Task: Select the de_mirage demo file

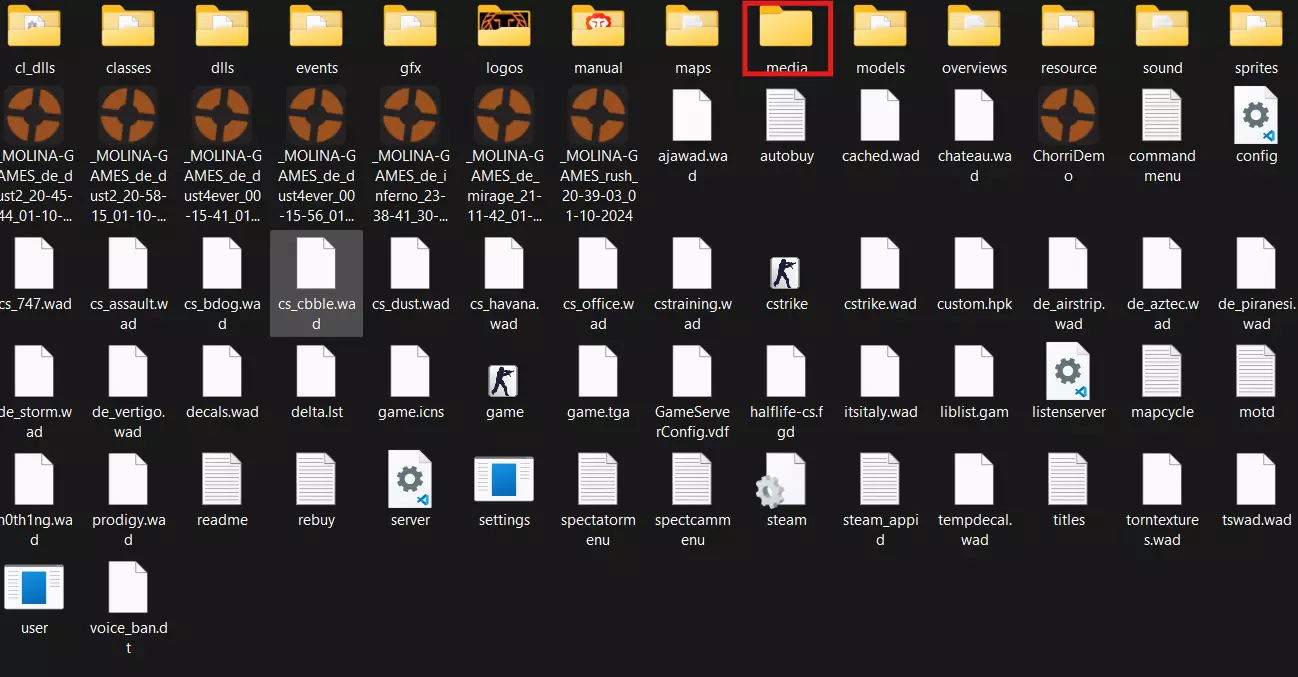Action: [504, 154]
